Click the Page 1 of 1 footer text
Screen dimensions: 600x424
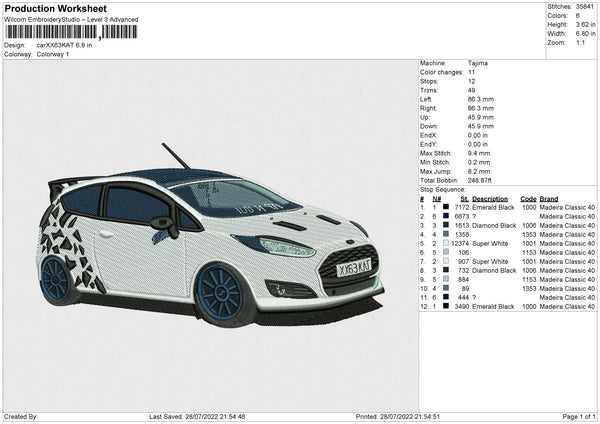pyautogui.click(x=579, y=417)
